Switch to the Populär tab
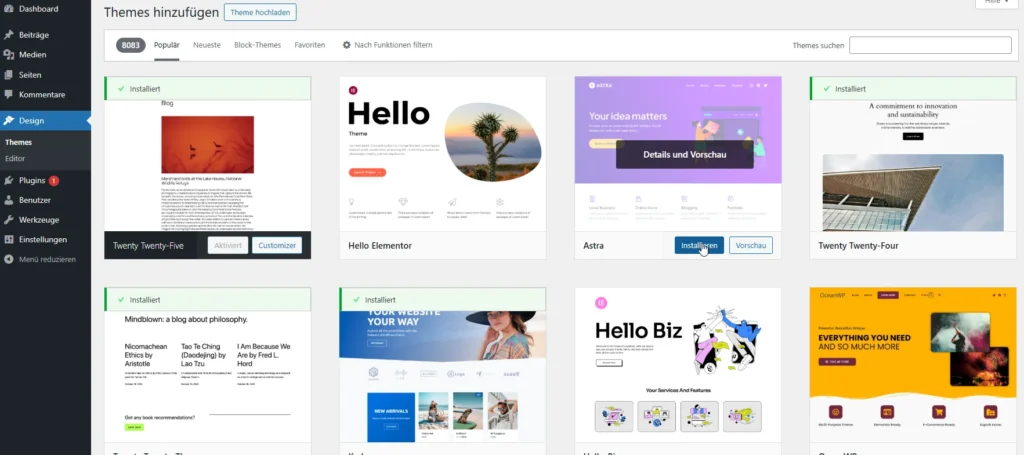The width and height of the screenshot is (1024, 455). coord(167,45)
